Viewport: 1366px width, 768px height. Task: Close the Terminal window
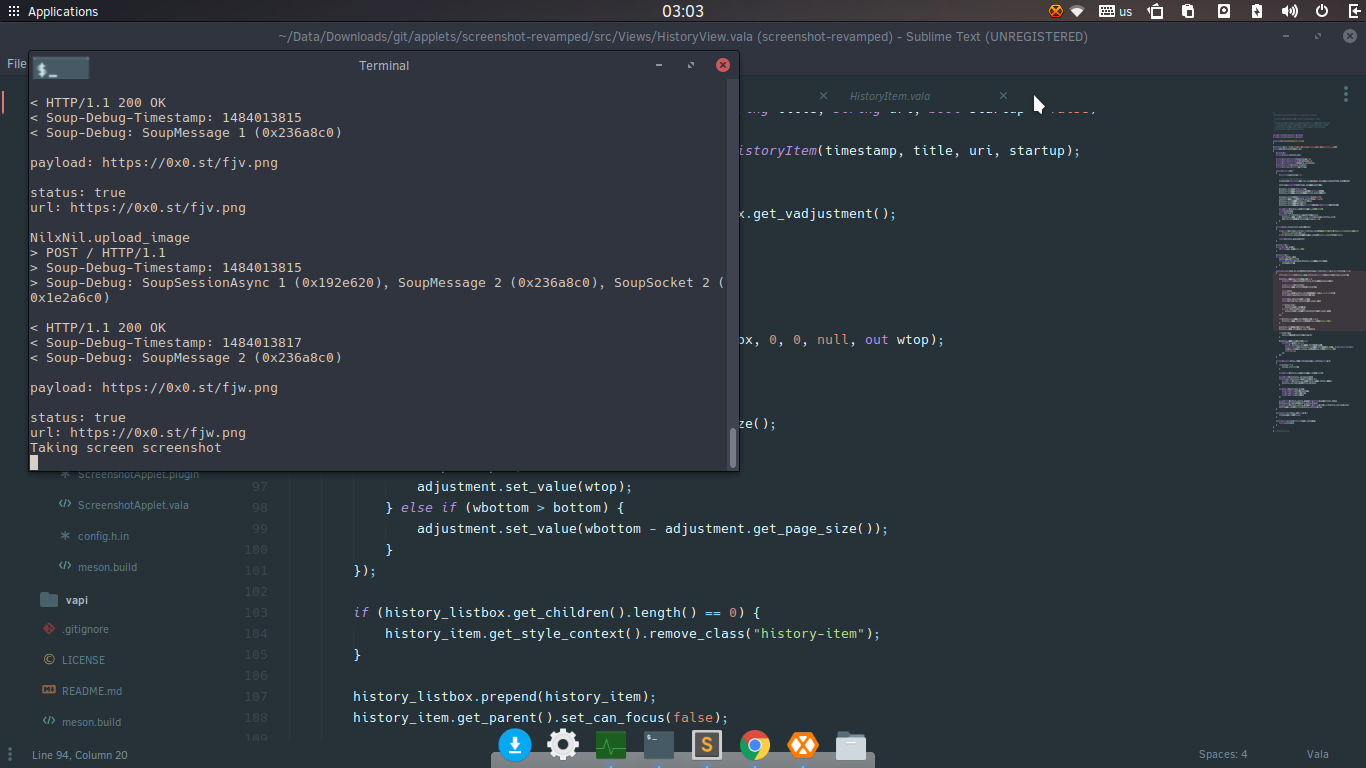(x=722, y=65)
